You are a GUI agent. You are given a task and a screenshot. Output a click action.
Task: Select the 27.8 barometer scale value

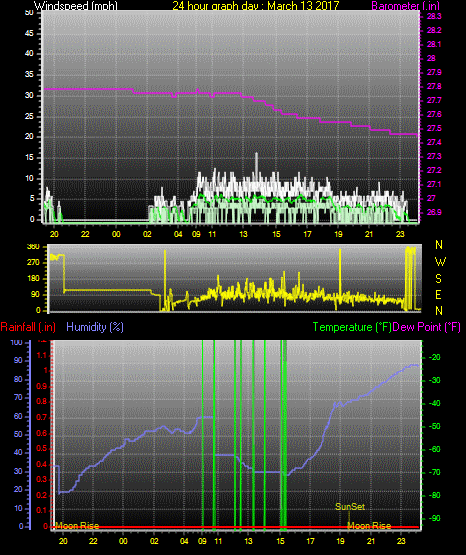click(x=434, y=86)
